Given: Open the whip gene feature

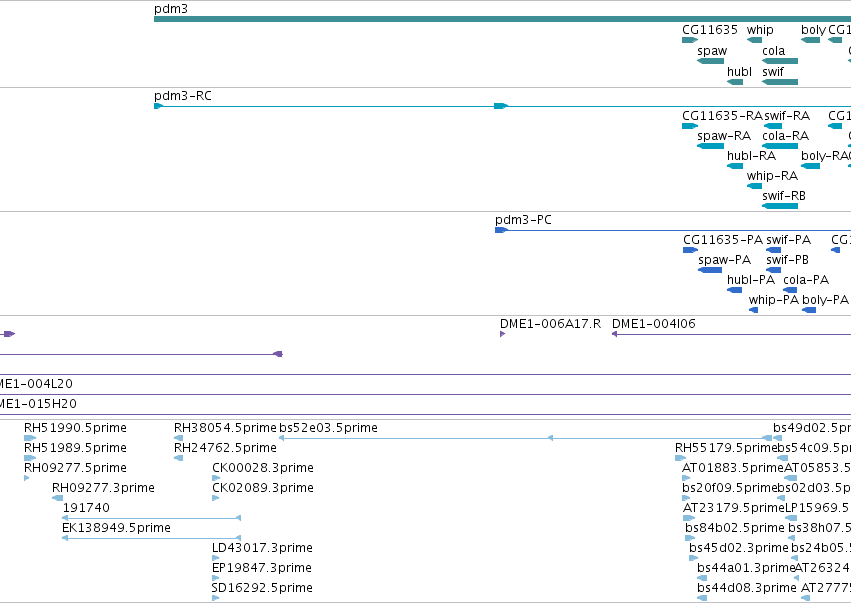Looking at the screenshot, I should [754, 40].
